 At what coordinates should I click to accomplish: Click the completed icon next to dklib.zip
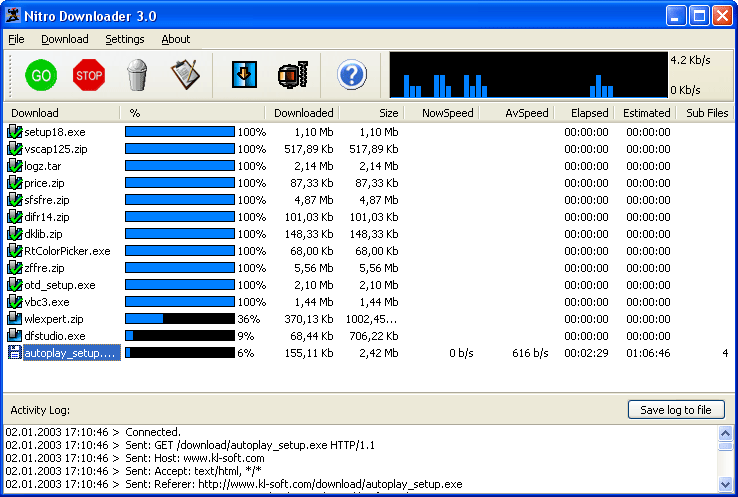click(15, 233)
